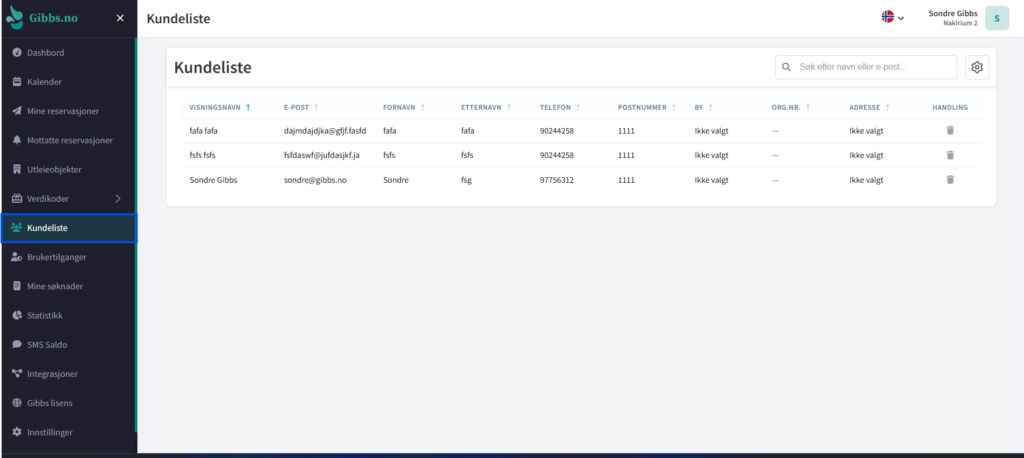Click the Gibbs lisens globe icon
This screenshot has width=1024, height=458.
(x=17, y=403)
